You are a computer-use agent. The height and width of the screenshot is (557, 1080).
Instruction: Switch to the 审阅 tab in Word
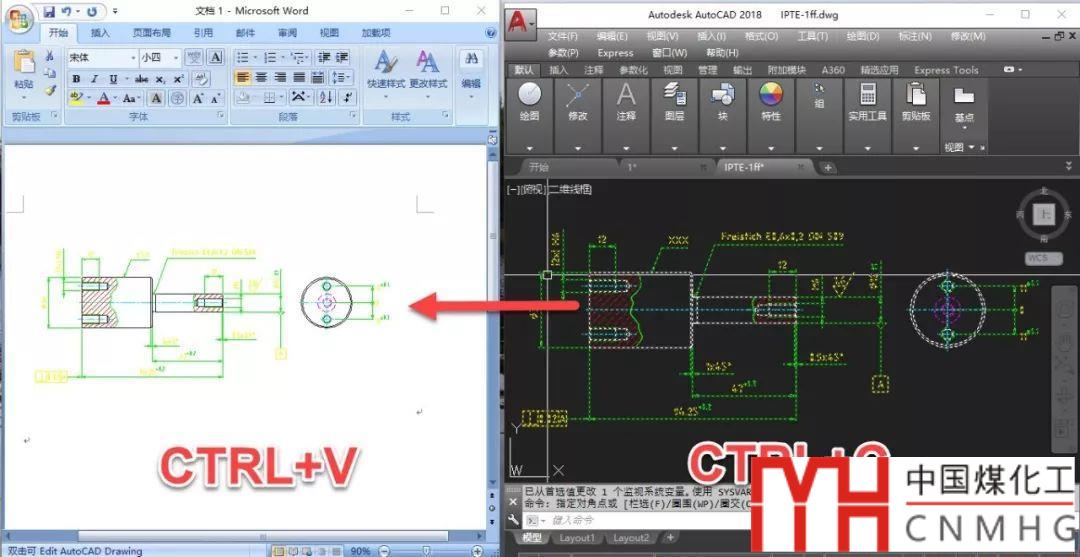click(x=288, y=32)
